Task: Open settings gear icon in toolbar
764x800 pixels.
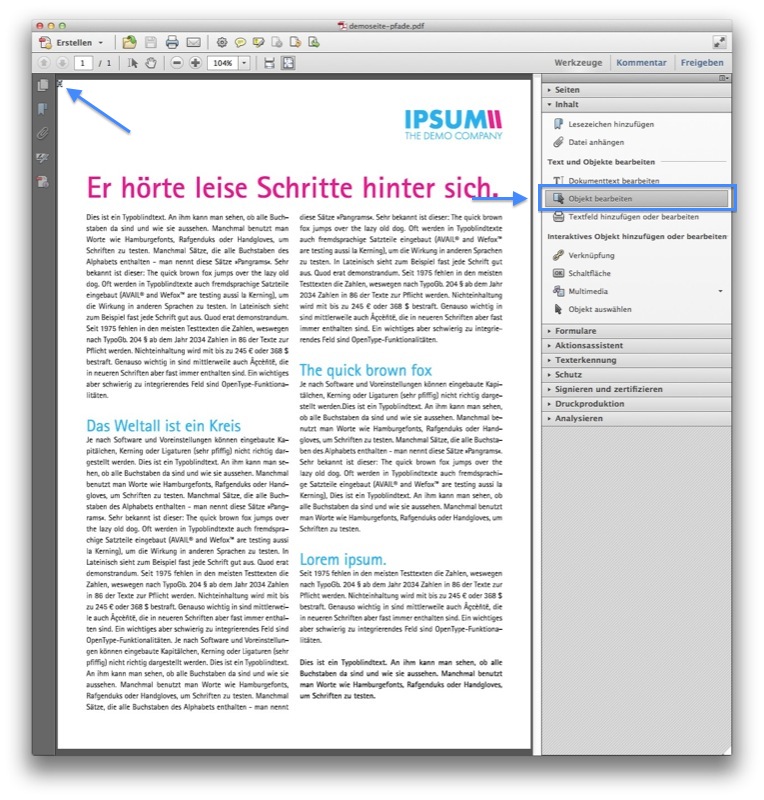Action: 221,42
